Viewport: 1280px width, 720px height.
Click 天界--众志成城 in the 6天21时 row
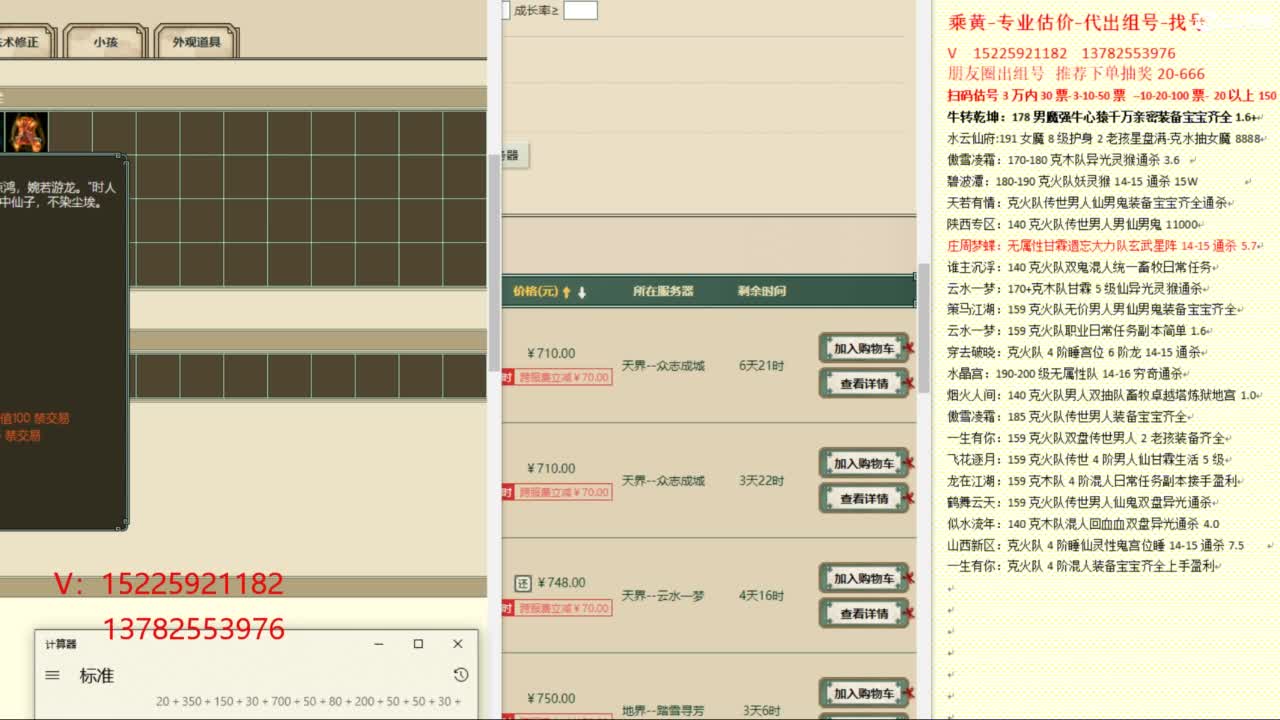coord(663,366)
